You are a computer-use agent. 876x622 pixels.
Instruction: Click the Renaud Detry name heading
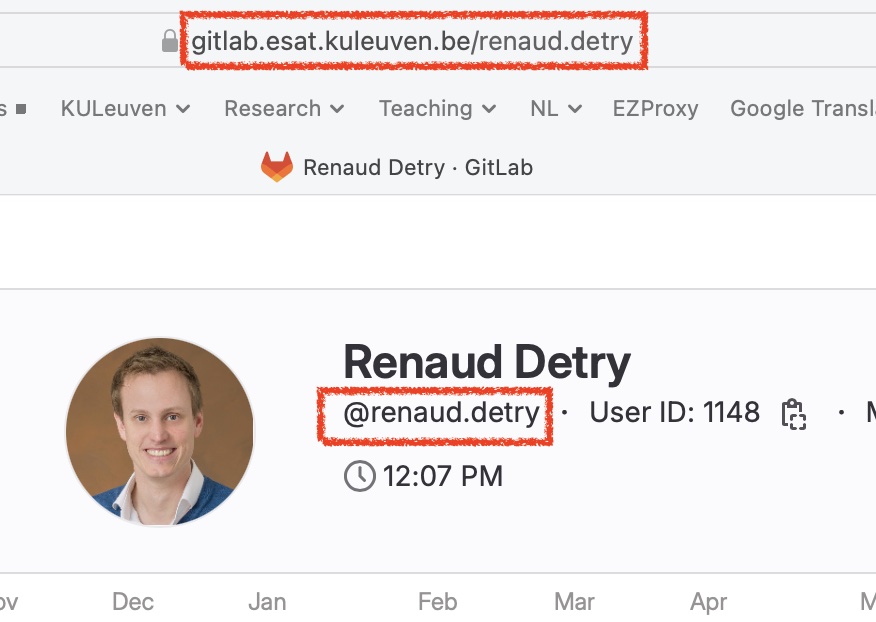487,363
